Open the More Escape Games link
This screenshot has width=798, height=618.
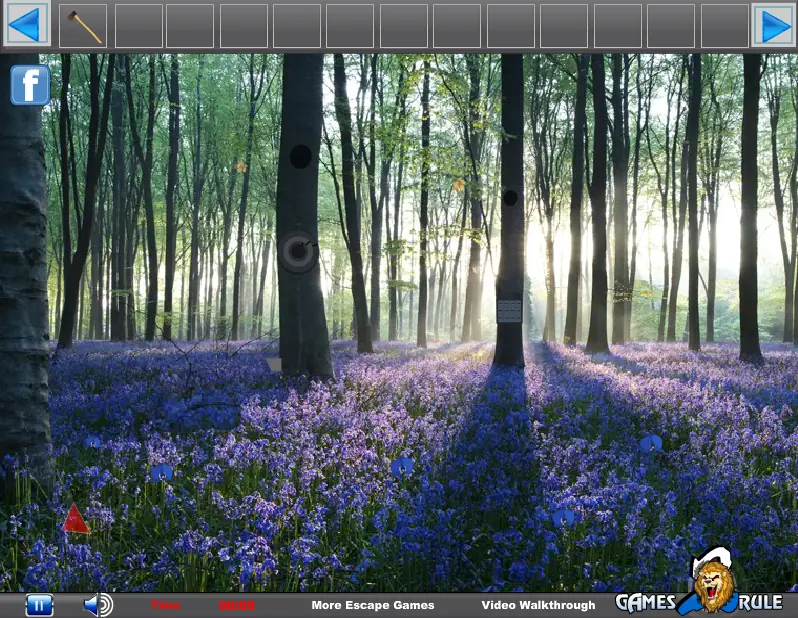point(373,605)
